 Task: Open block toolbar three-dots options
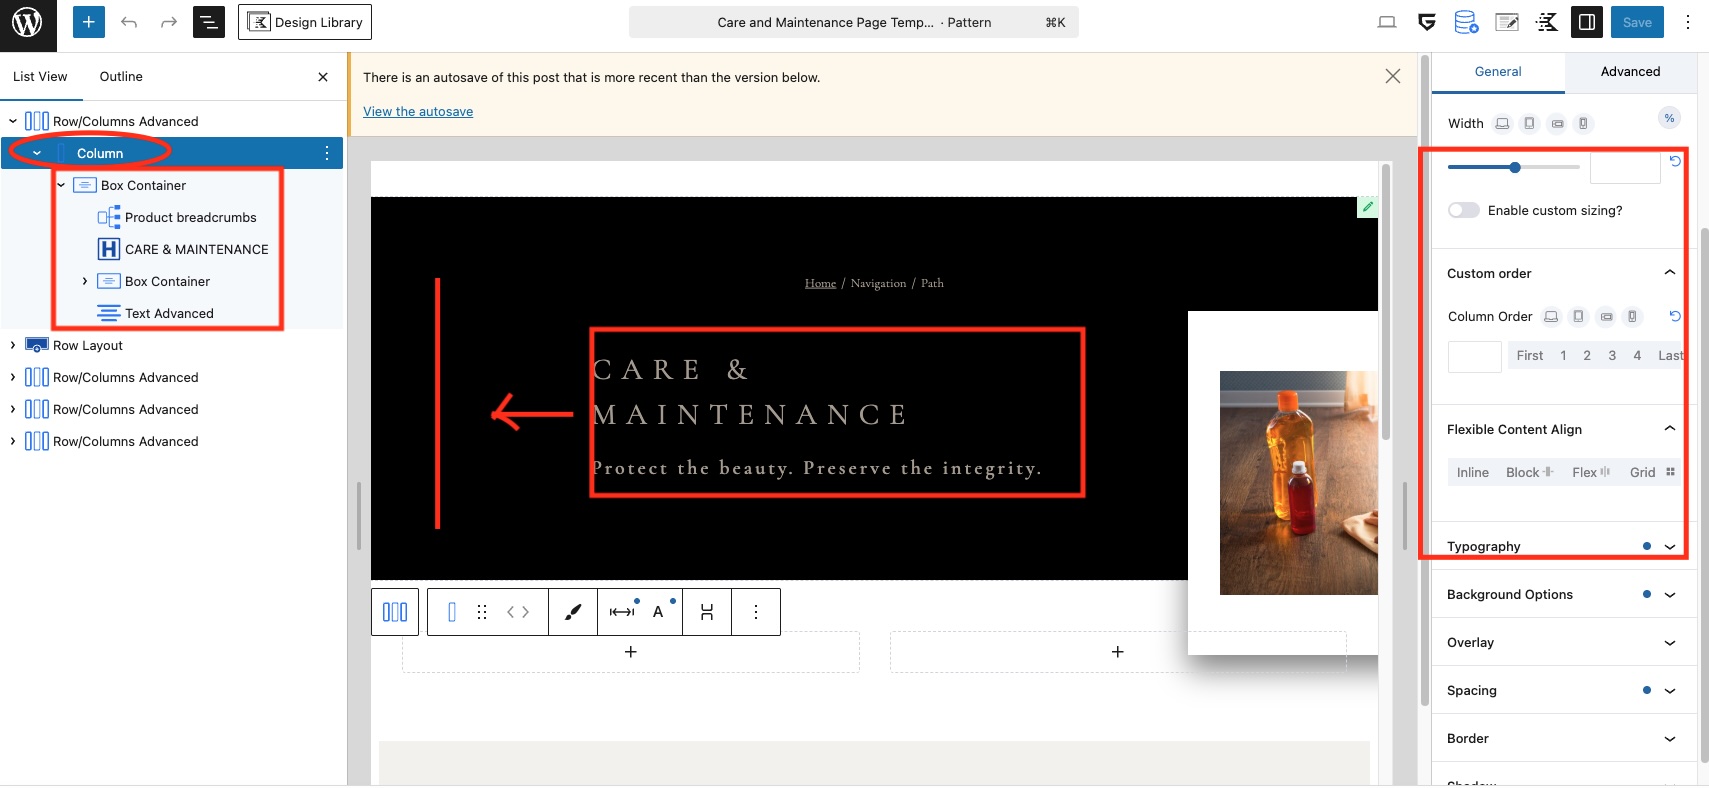tap(756, 612)
